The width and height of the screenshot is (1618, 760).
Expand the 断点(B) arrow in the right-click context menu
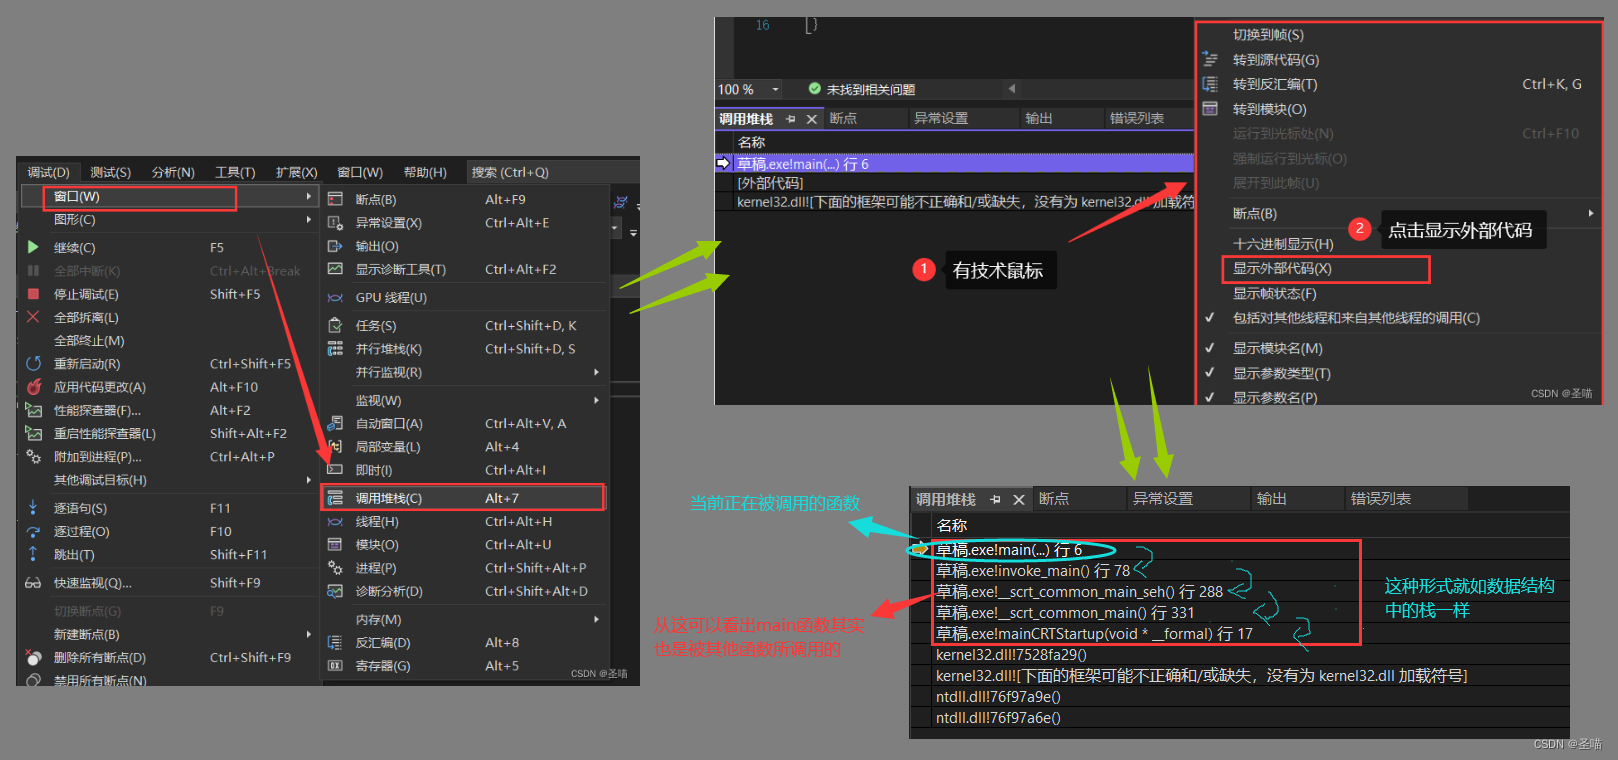click(x=1590, y=213)
